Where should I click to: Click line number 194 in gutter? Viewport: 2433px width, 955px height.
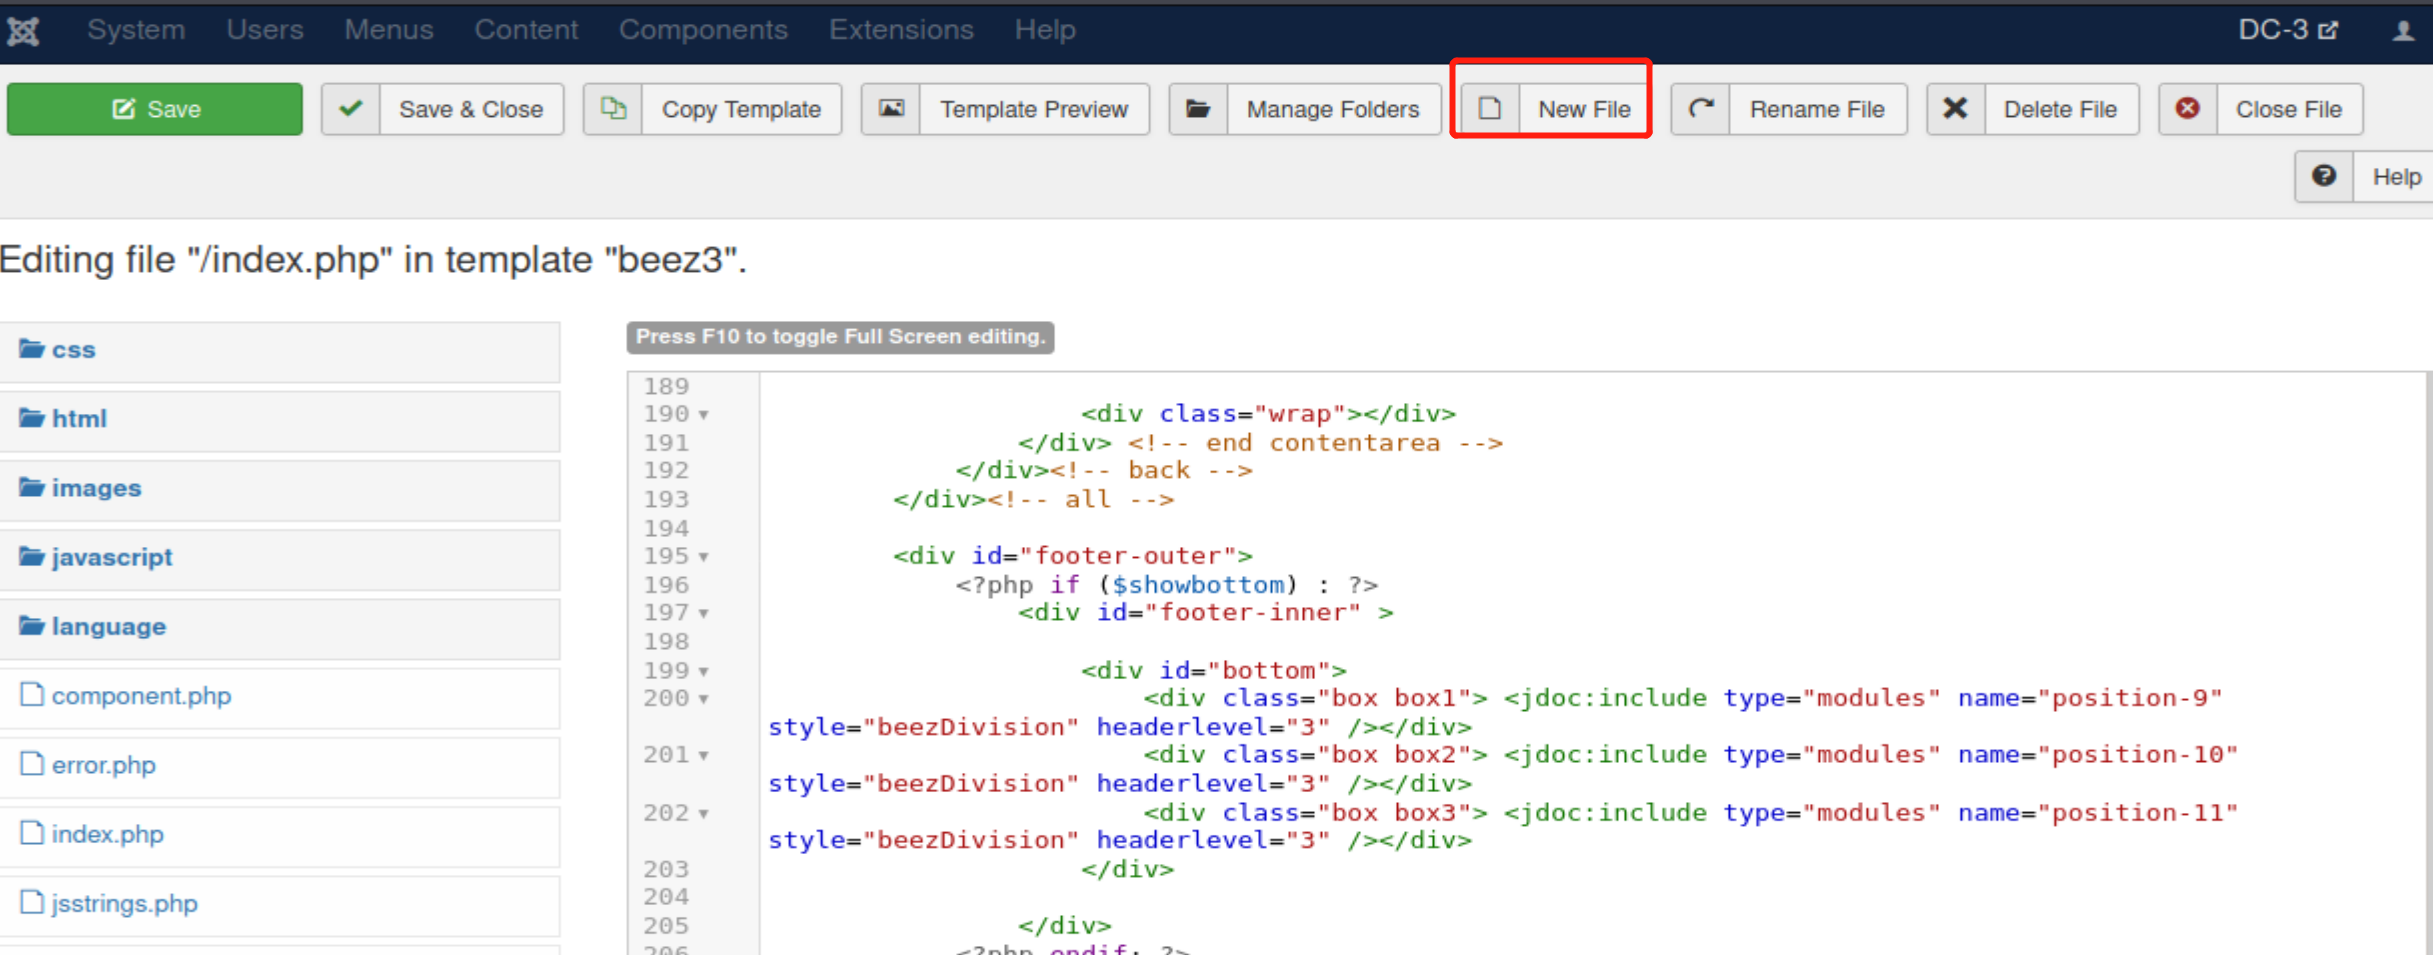coord(666,527)
